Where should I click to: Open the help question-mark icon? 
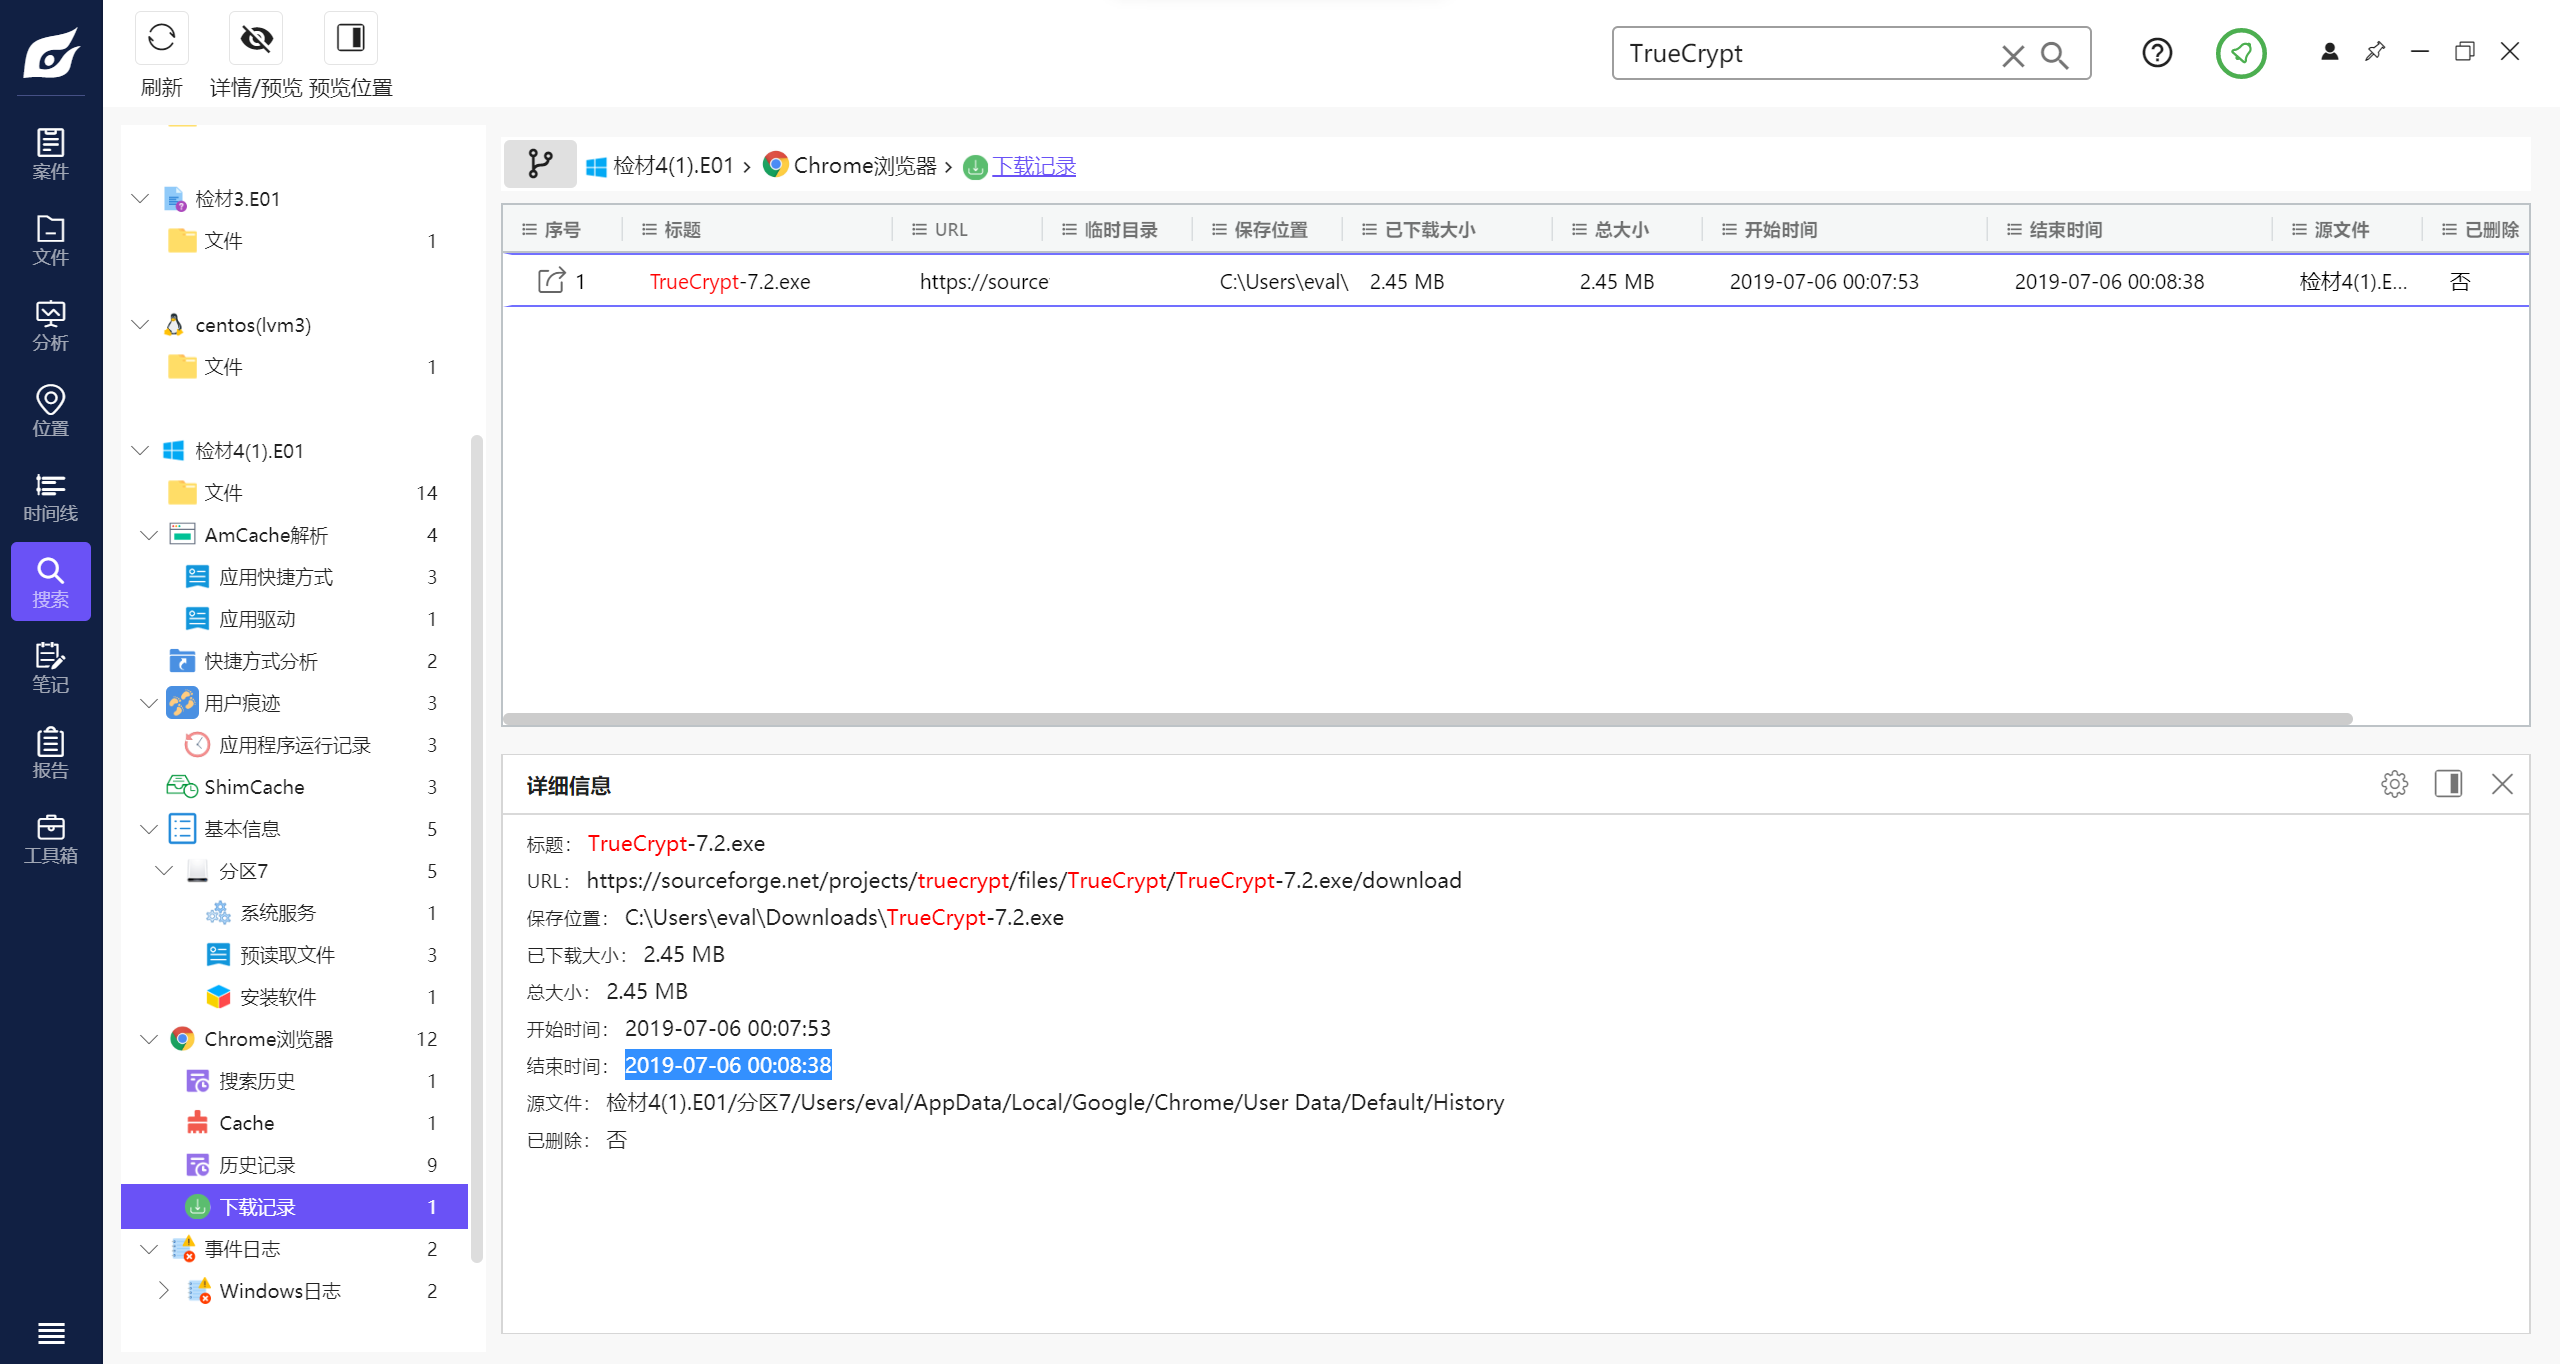(x=2157, y=53)
